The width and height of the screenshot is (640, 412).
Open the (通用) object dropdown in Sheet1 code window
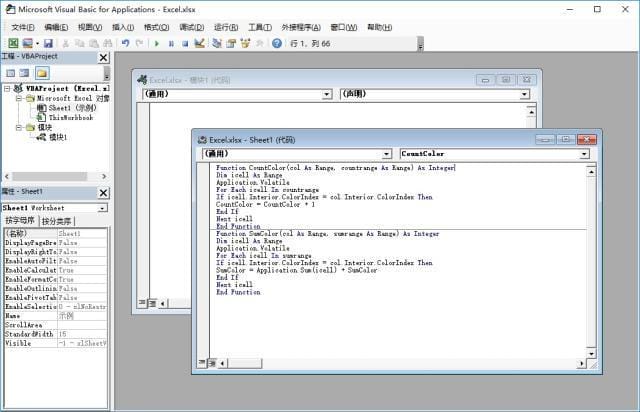(385, 154)
